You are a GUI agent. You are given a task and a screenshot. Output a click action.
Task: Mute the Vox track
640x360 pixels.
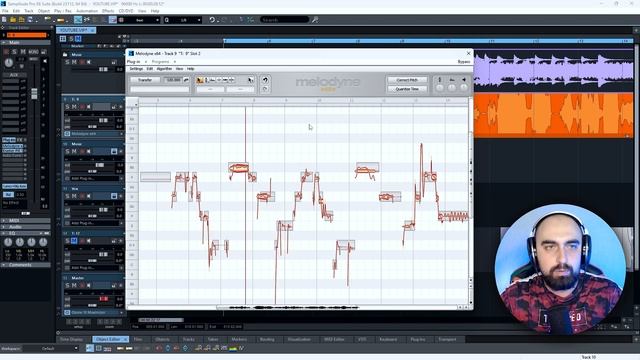point(74,196)
